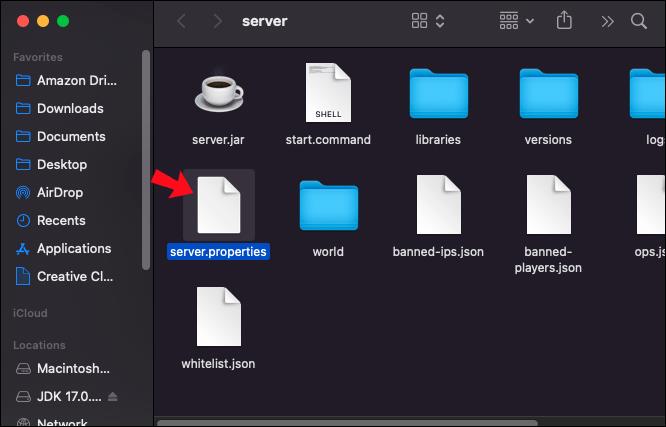Image resolution: width=666 pixels, height=427 pixels.
Task: Open the server.jar coffee cup file
Action: point(218,92)
